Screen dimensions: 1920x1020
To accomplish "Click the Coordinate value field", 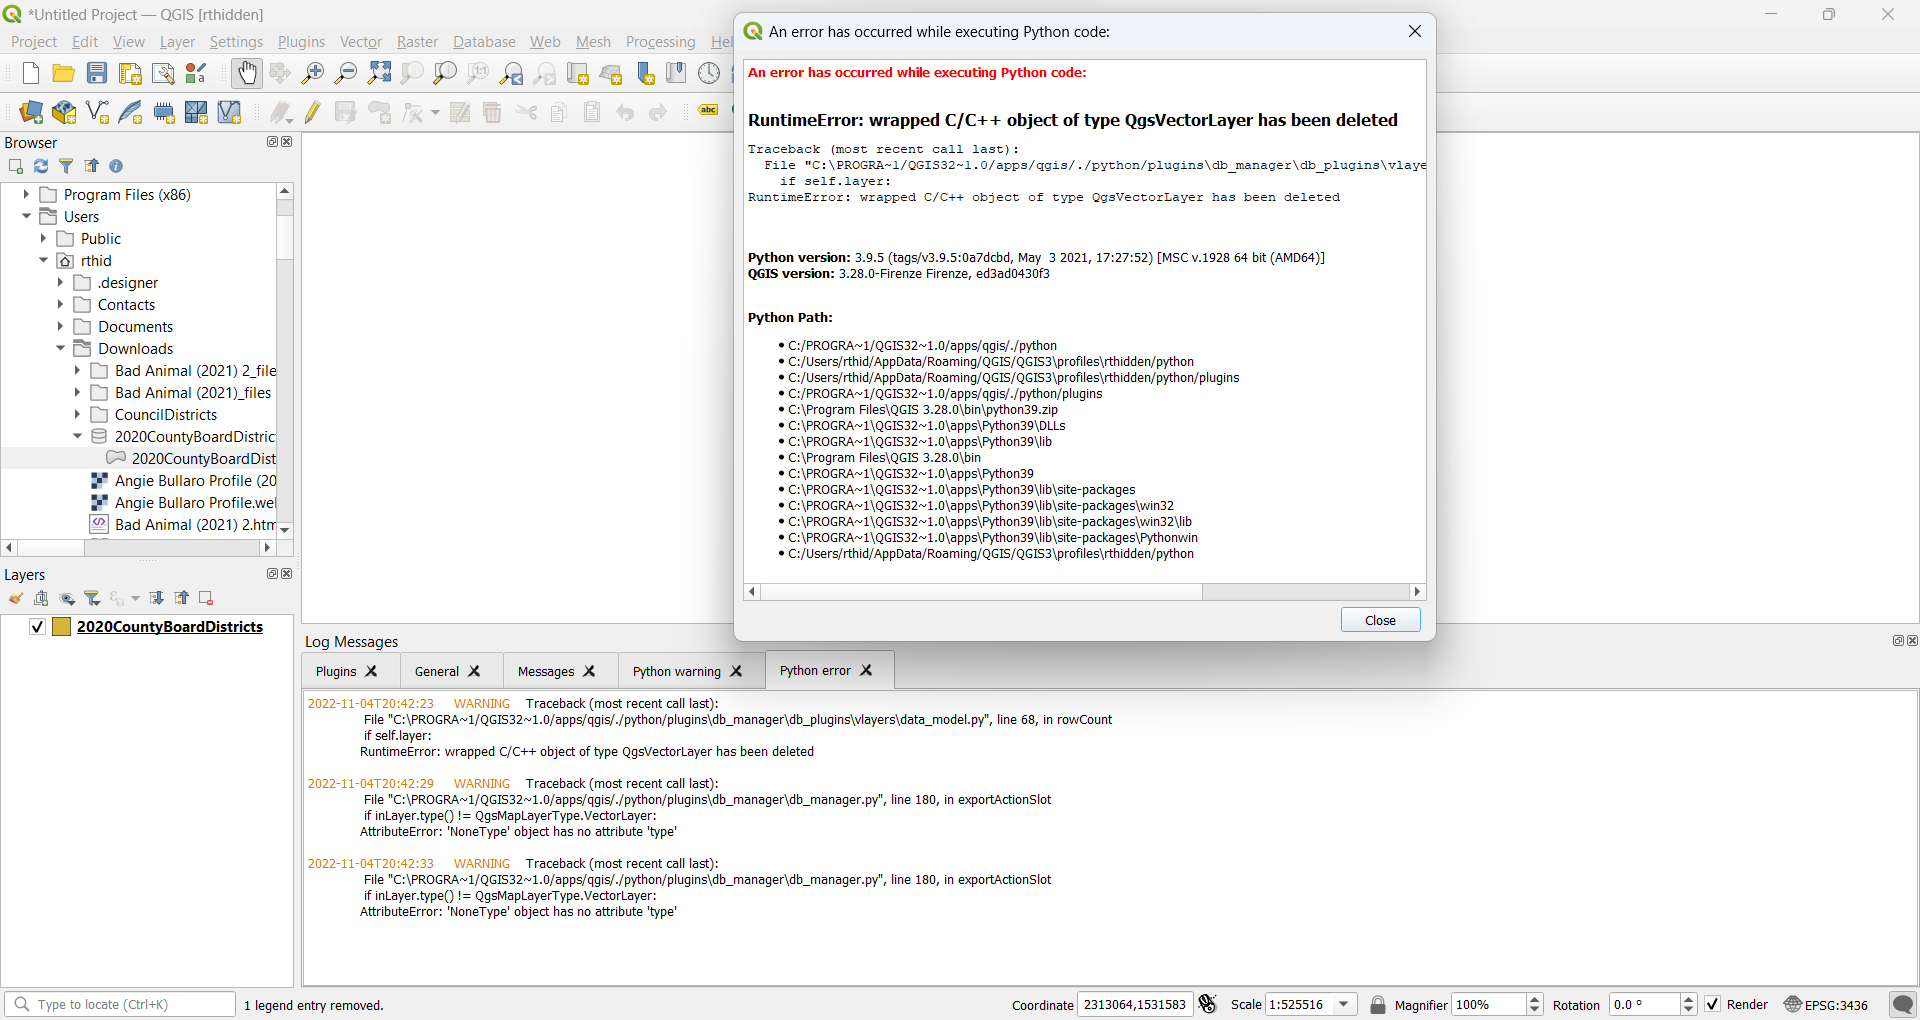I will (1135, 1004).
